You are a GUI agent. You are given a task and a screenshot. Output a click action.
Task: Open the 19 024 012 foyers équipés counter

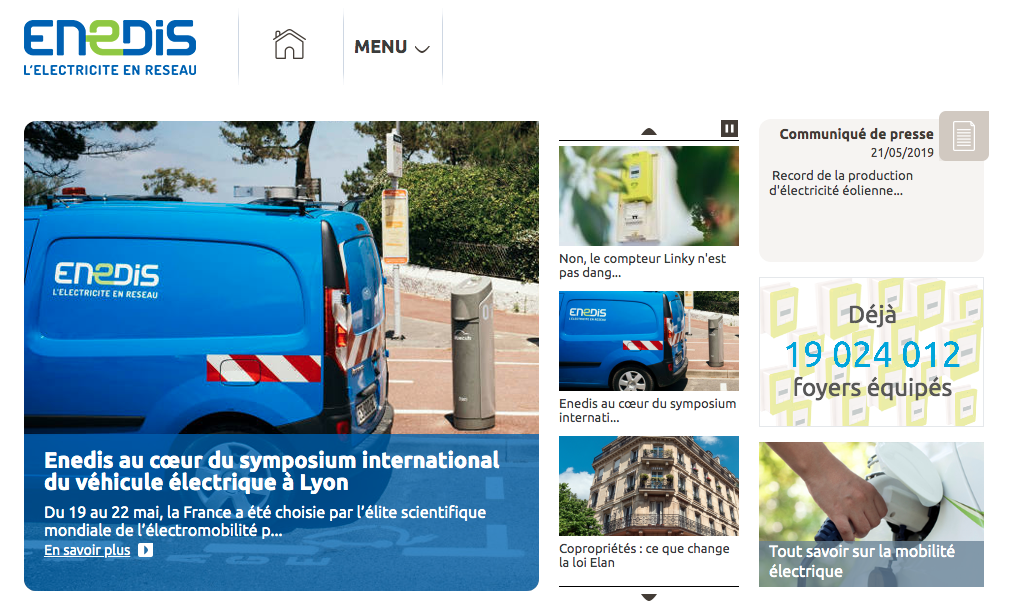point(871,352)
